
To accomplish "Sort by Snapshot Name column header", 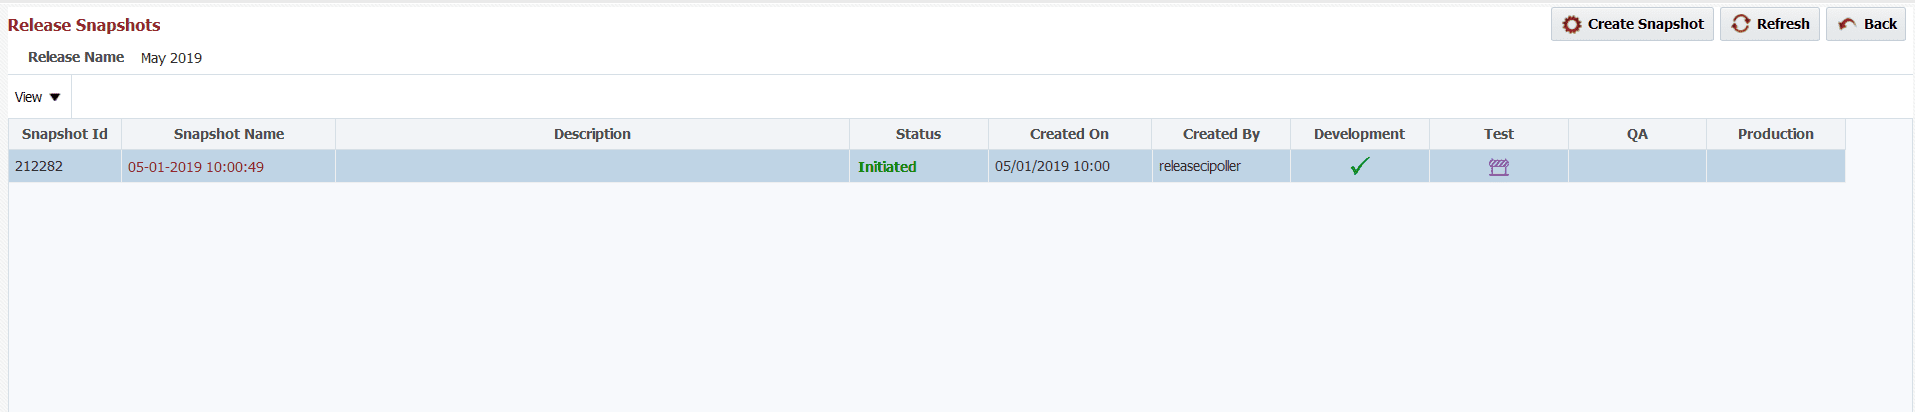I will [x=229, y=134].
